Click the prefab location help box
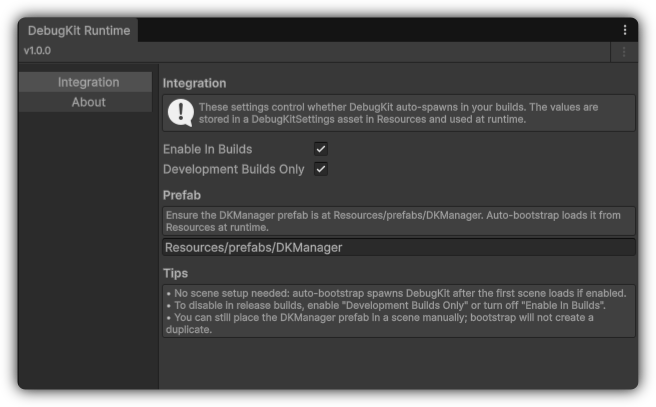 pyautogui.click(x=398, y=220)
